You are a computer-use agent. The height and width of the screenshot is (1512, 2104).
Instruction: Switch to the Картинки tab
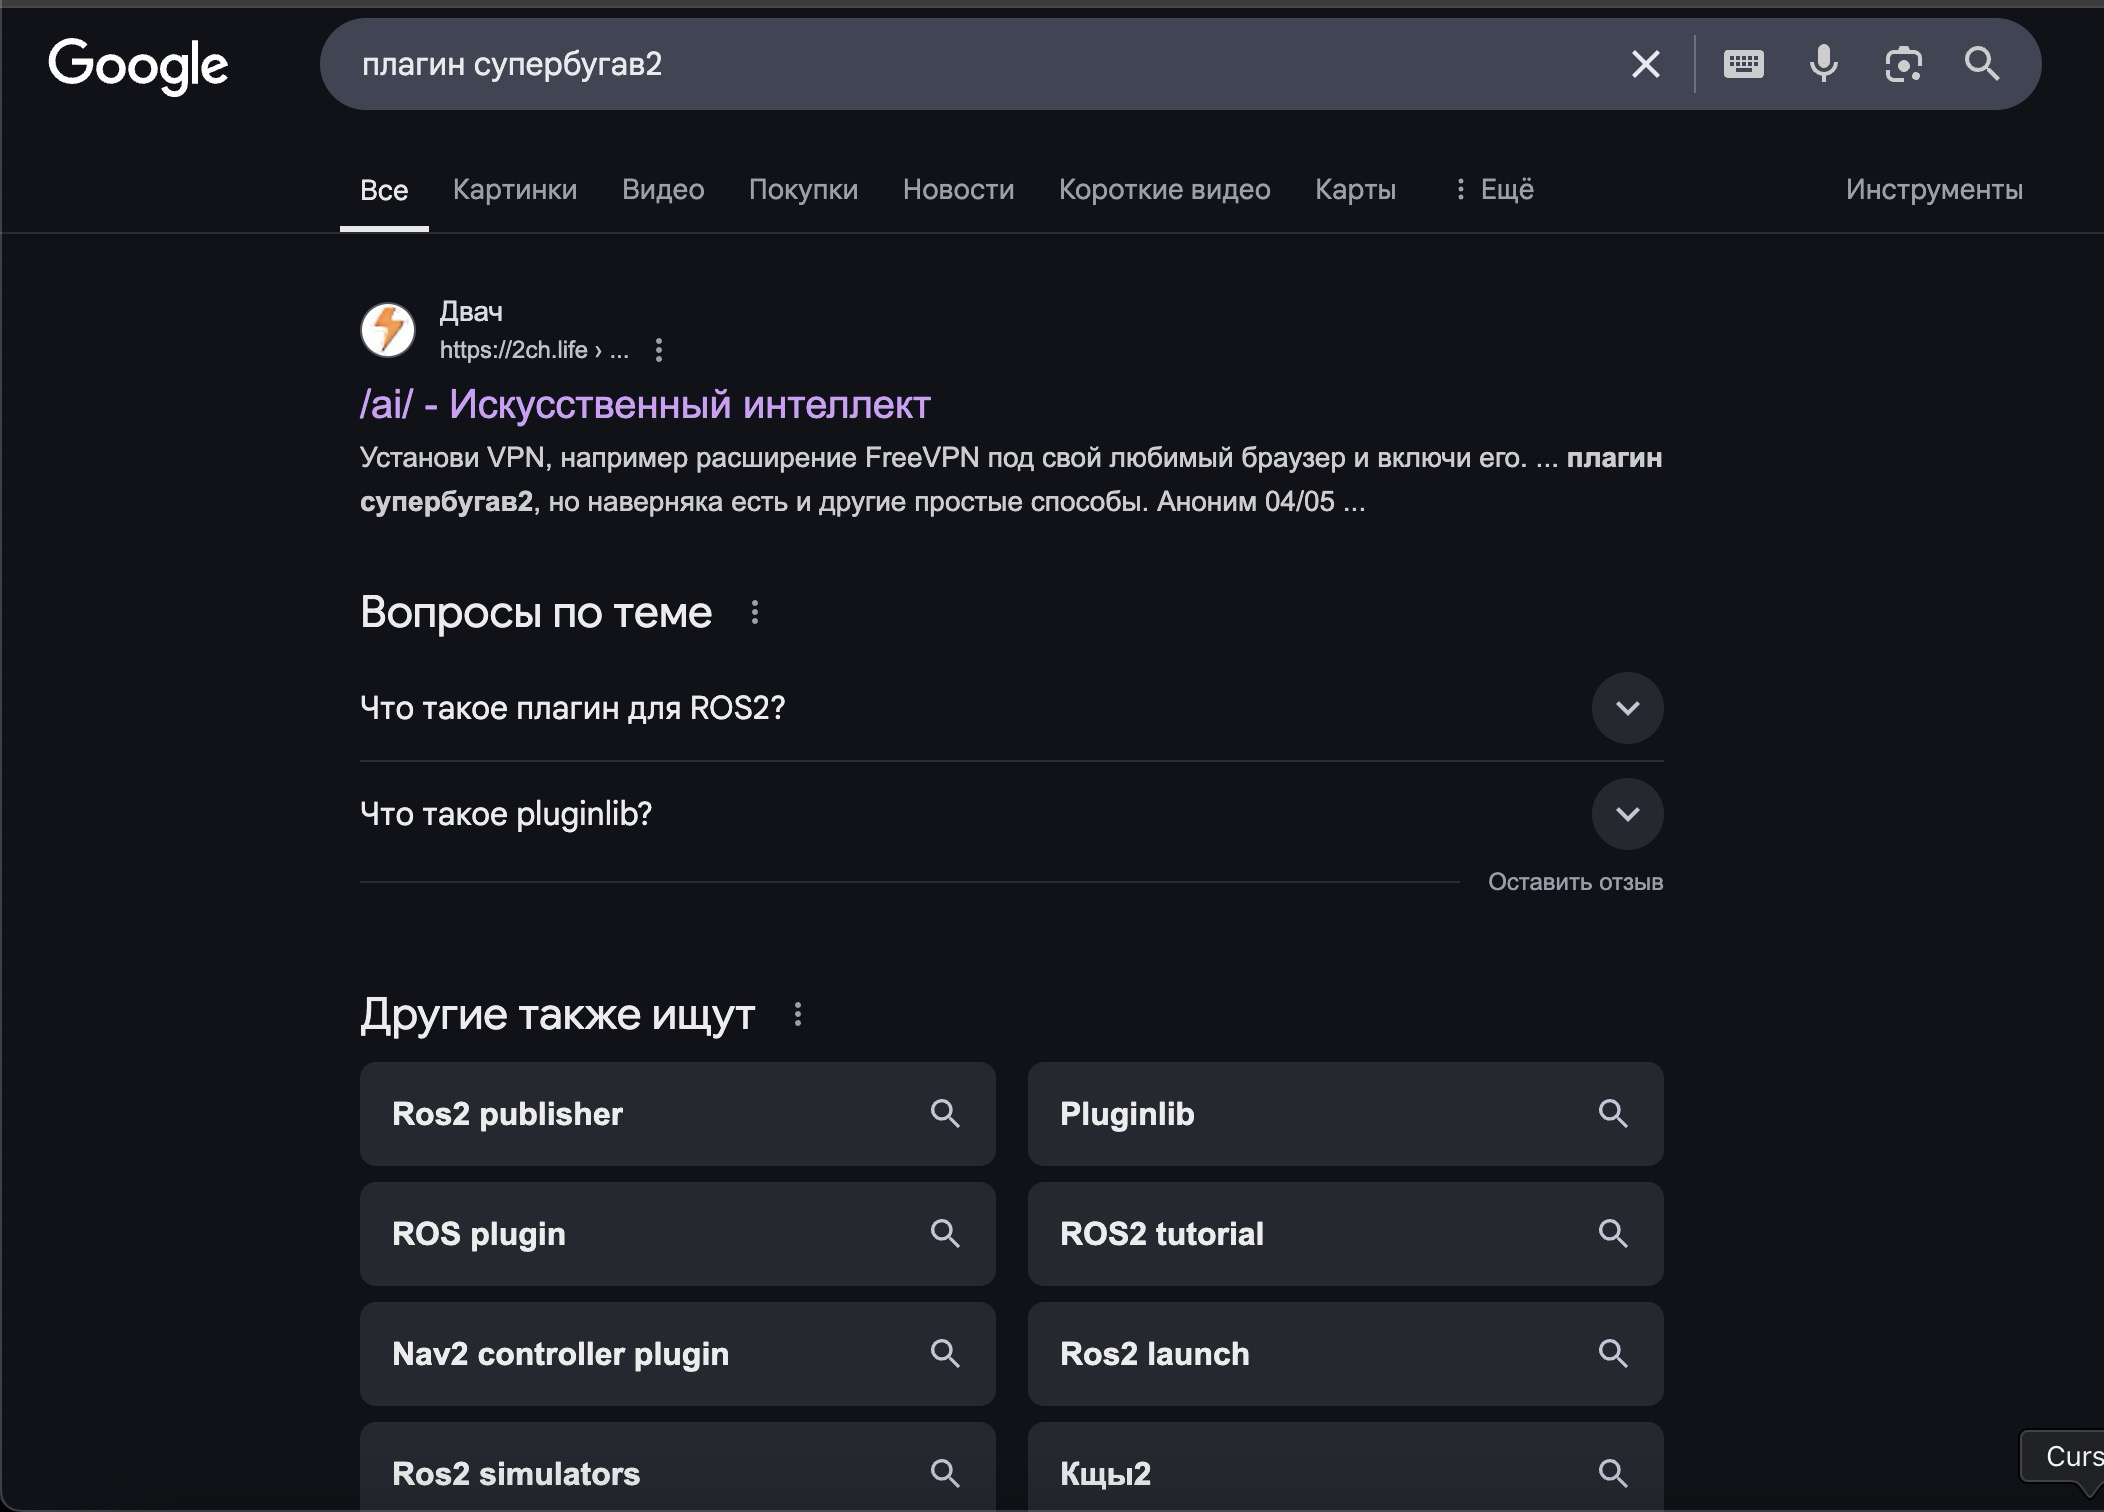pos(514,189)
